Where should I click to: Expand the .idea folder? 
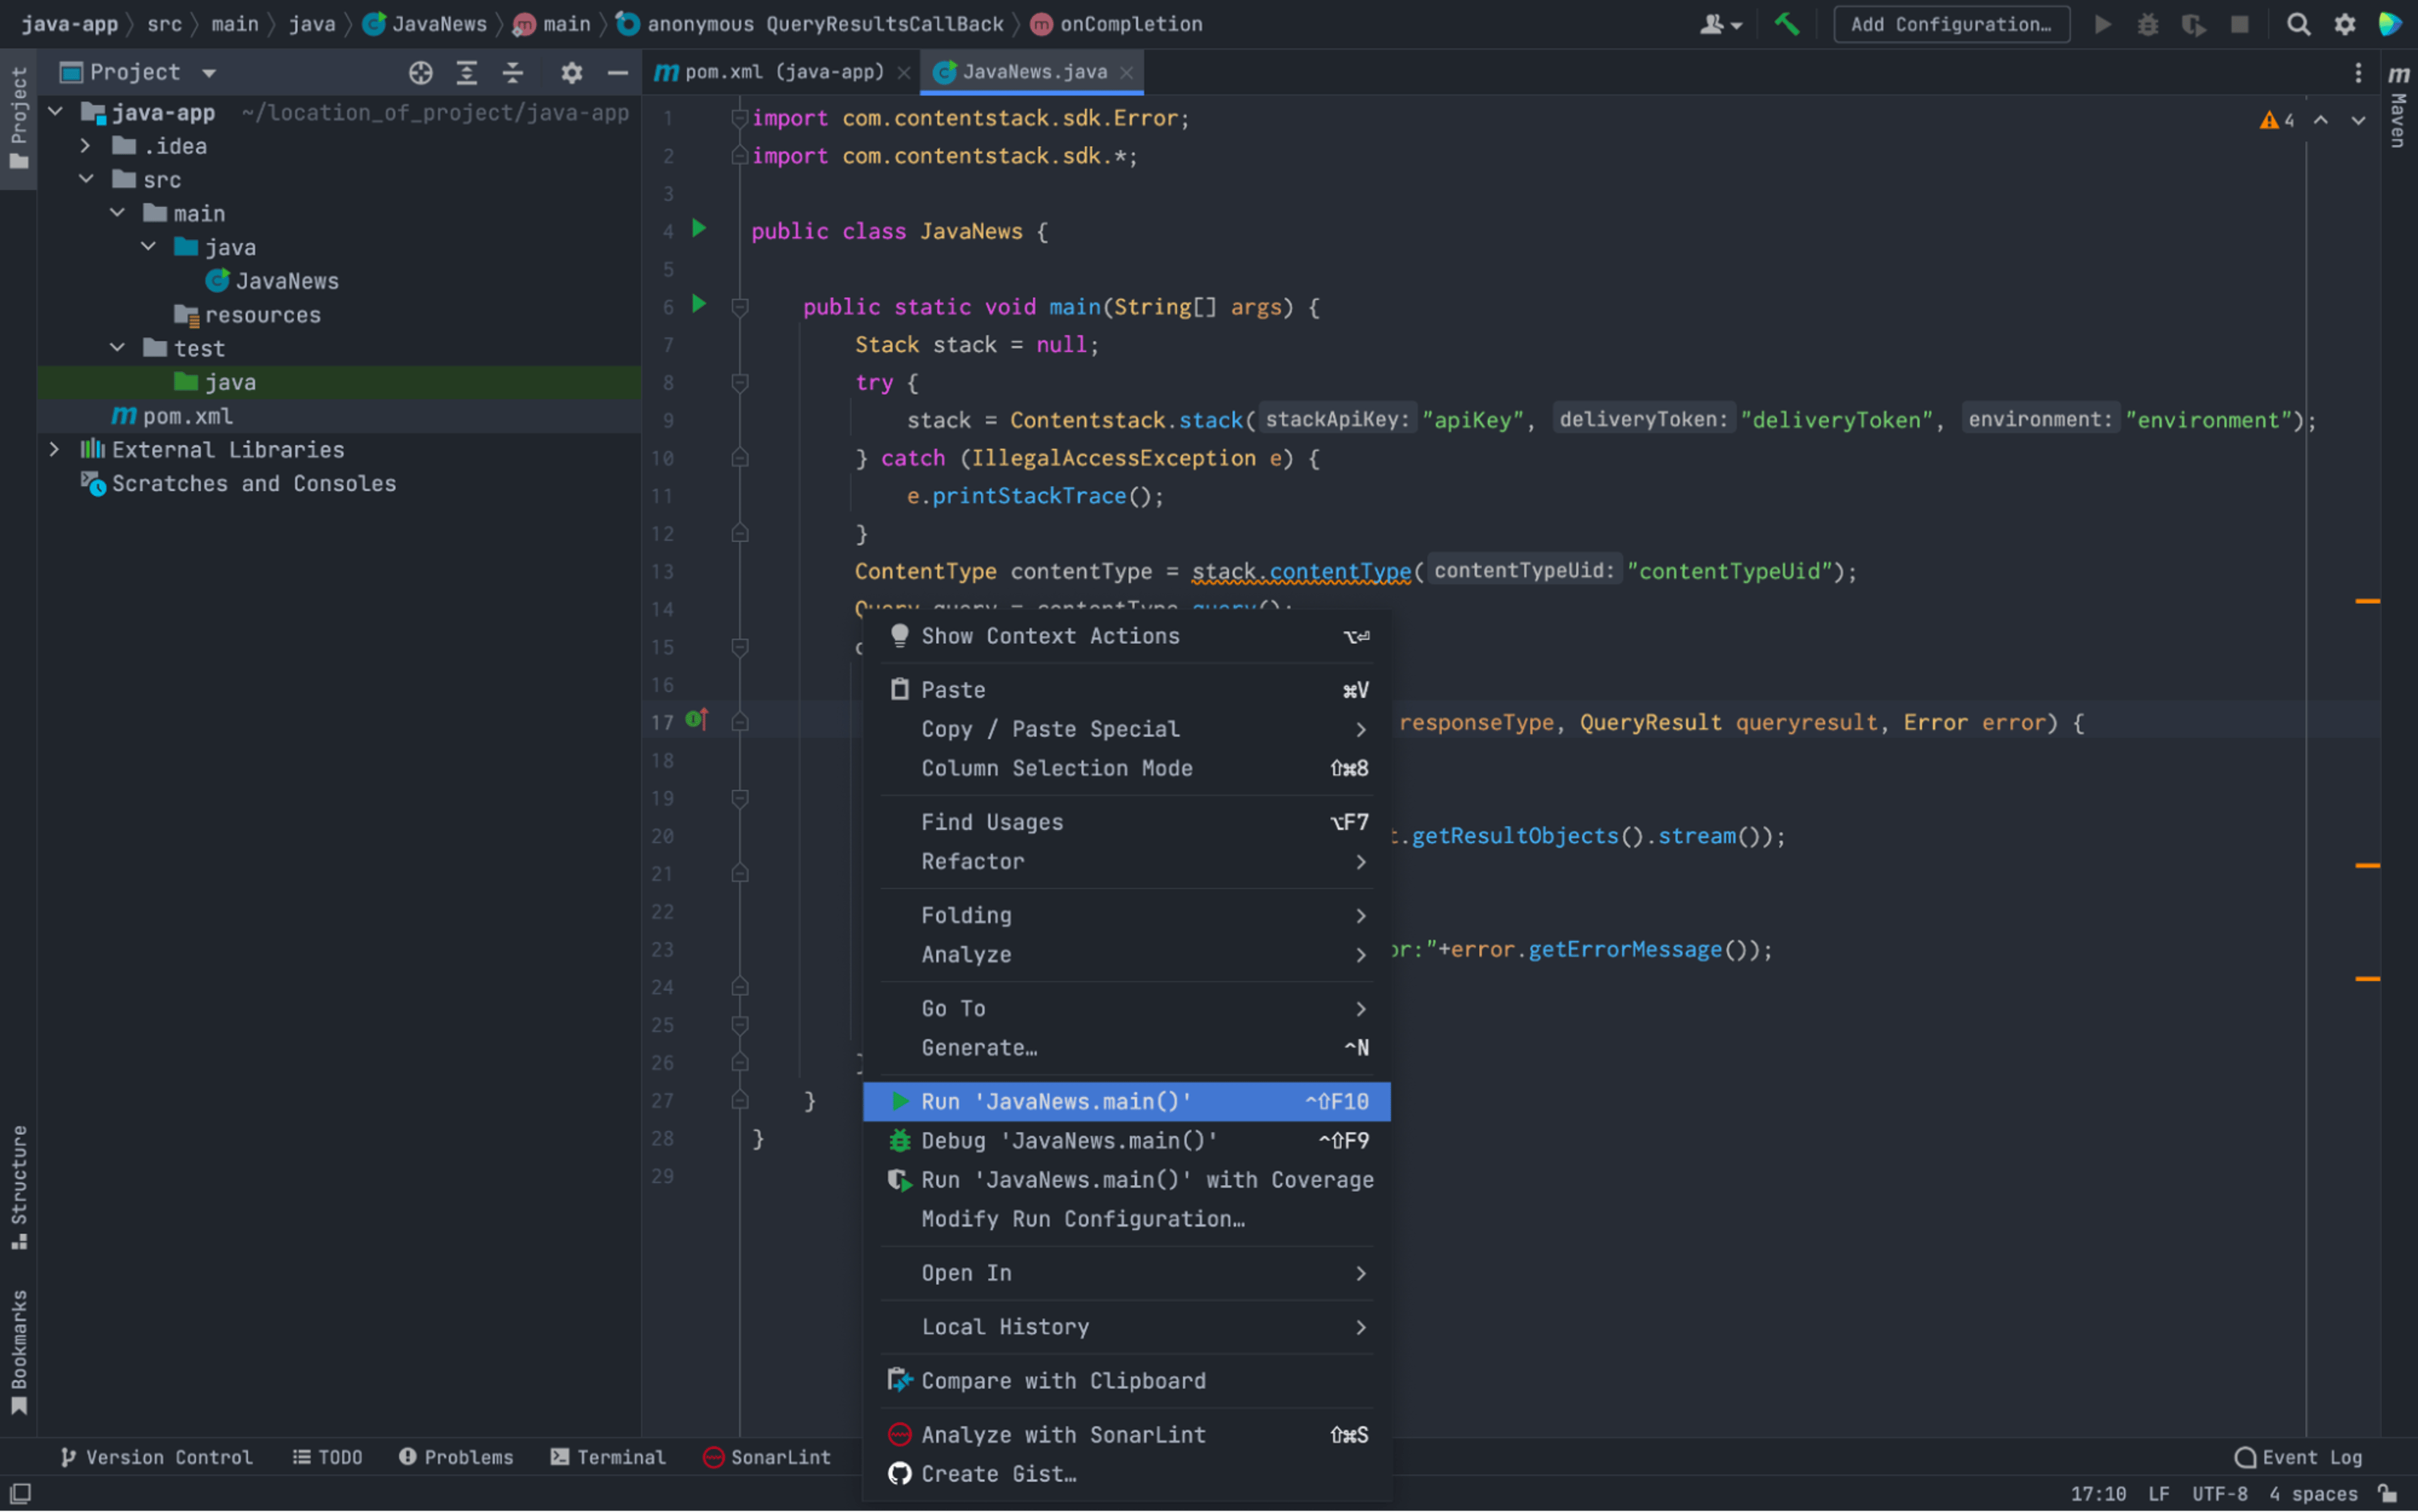click(86, 146)
